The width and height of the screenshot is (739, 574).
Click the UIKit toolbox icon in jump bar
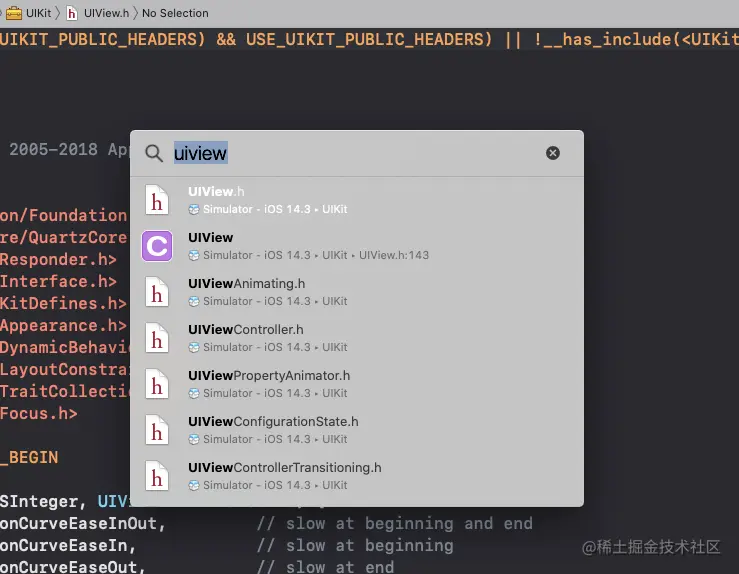14,13
